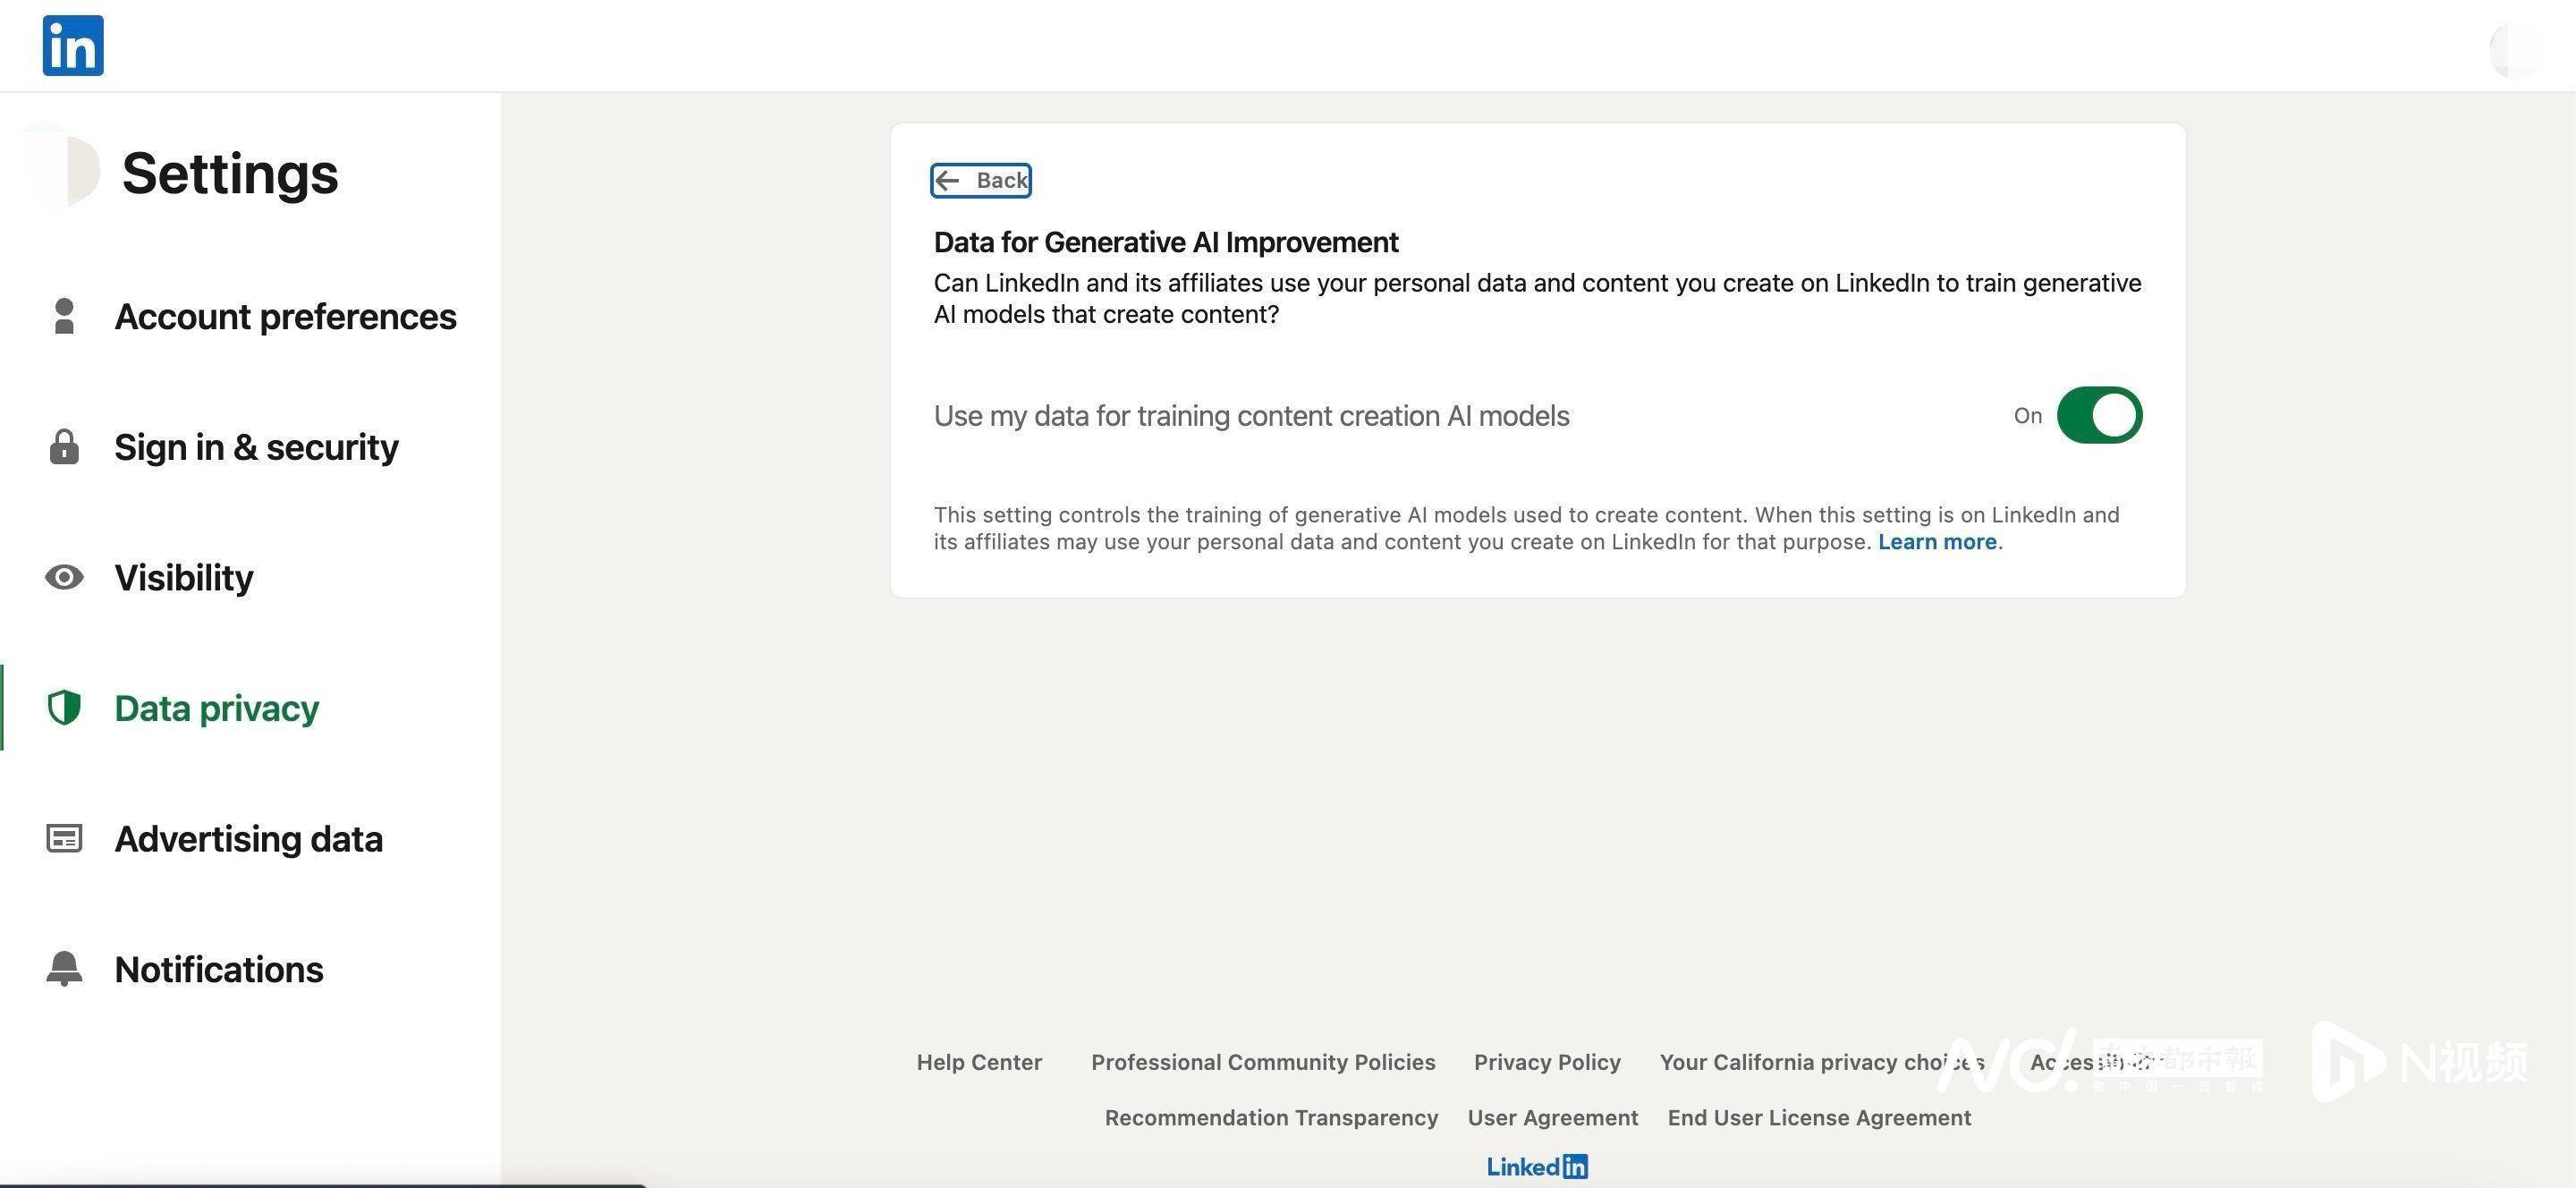Click the Sign in & security lock icon

64,446
